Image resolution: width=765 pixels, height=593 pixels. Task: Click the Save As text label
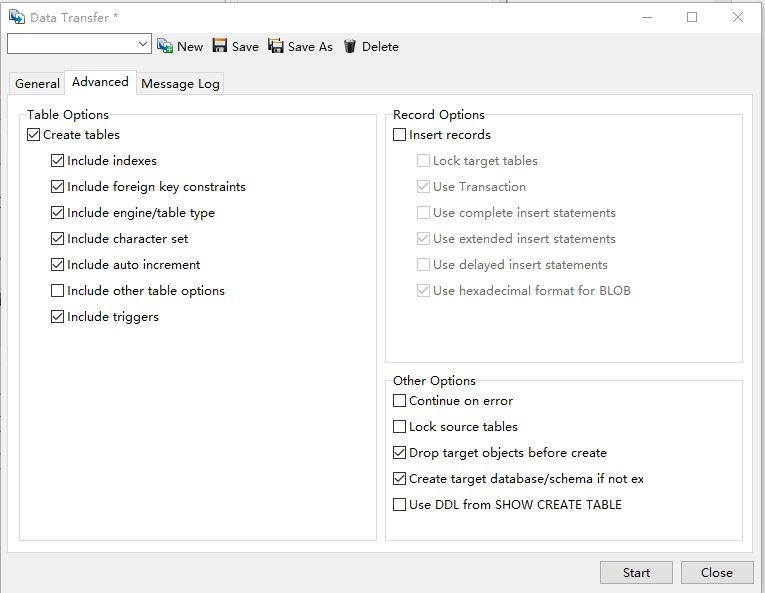coord(310,46)
